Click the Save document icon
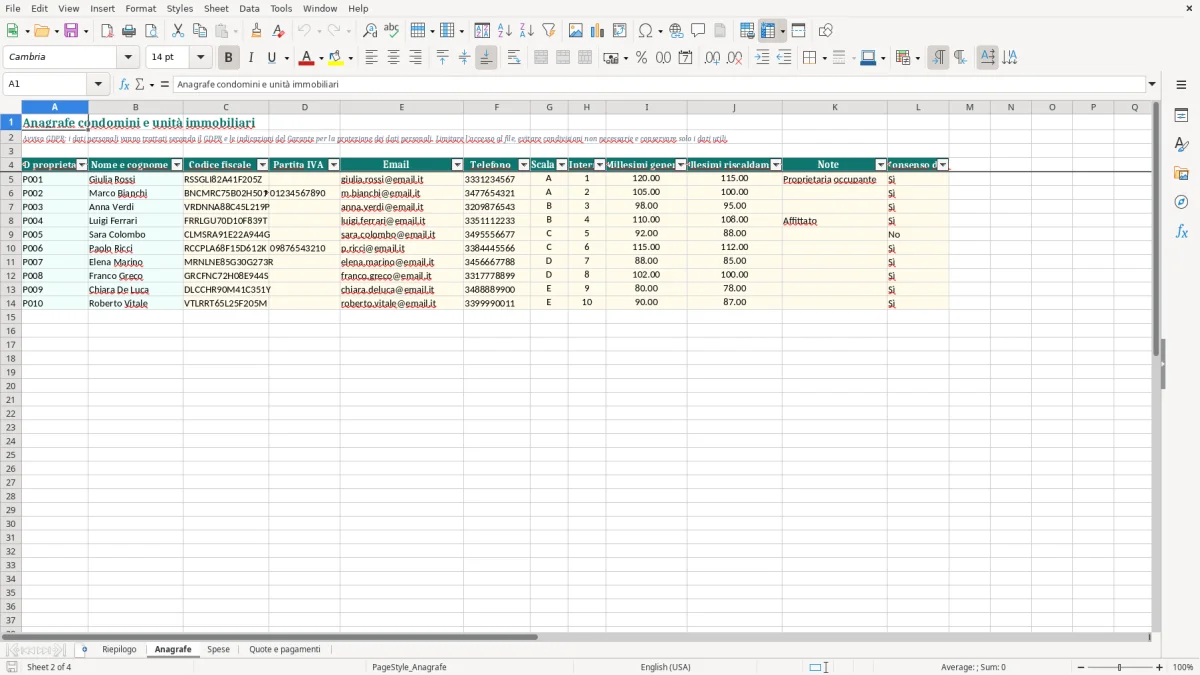Screen dimensions: 1200x675 (71, 31)
